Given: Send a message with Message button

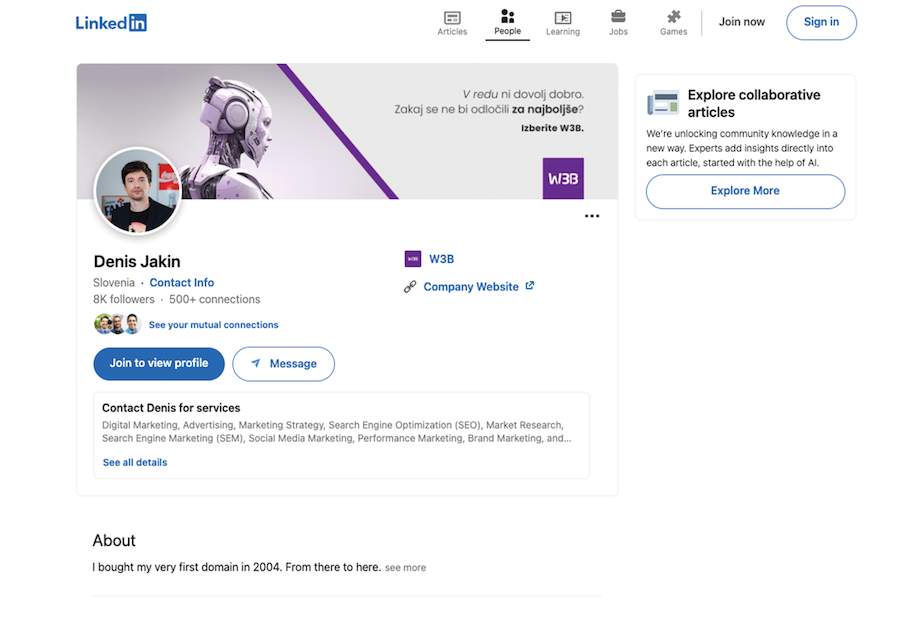Looking at the screenshot, I should click(x=283, y=364).
